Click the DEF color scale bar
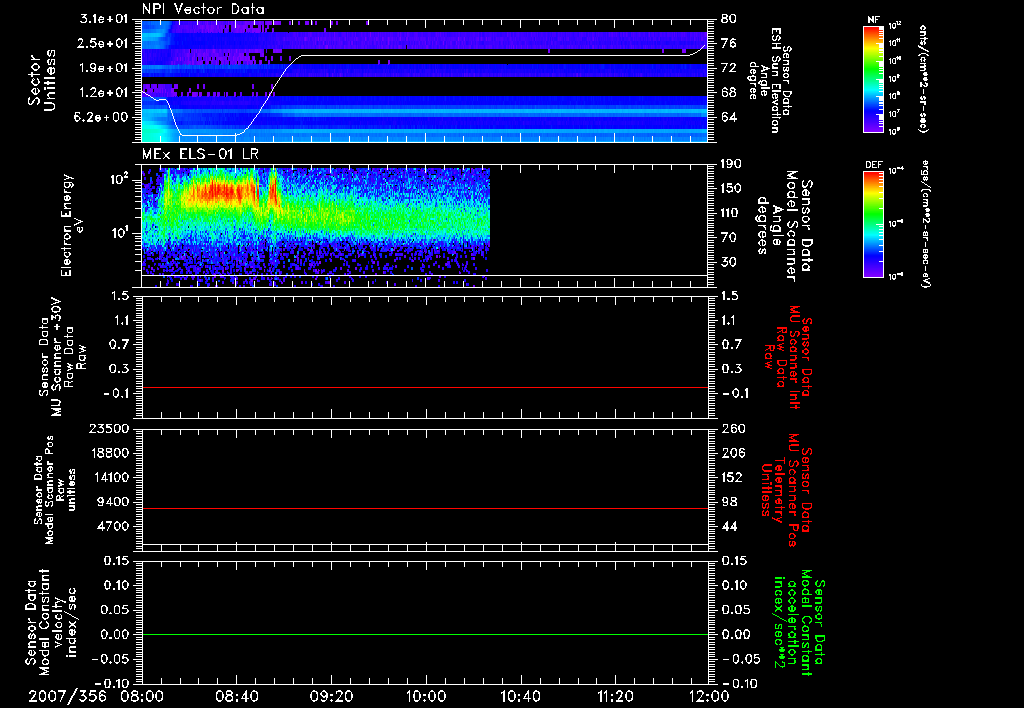 (873, 224)
